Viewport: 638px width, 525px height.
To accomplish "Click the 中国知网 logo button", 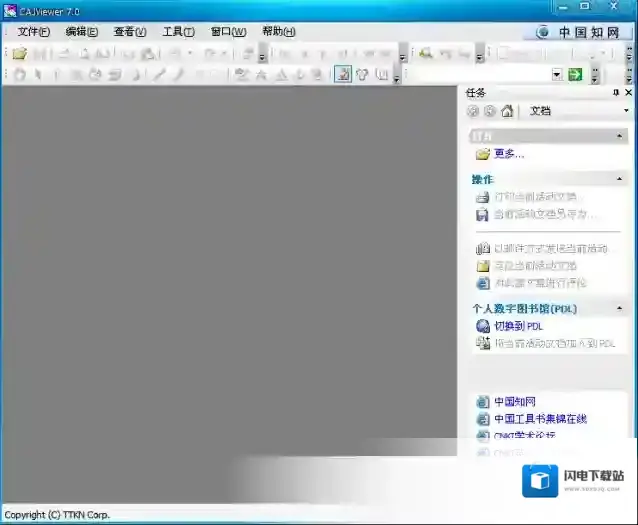I will point(578,32).
